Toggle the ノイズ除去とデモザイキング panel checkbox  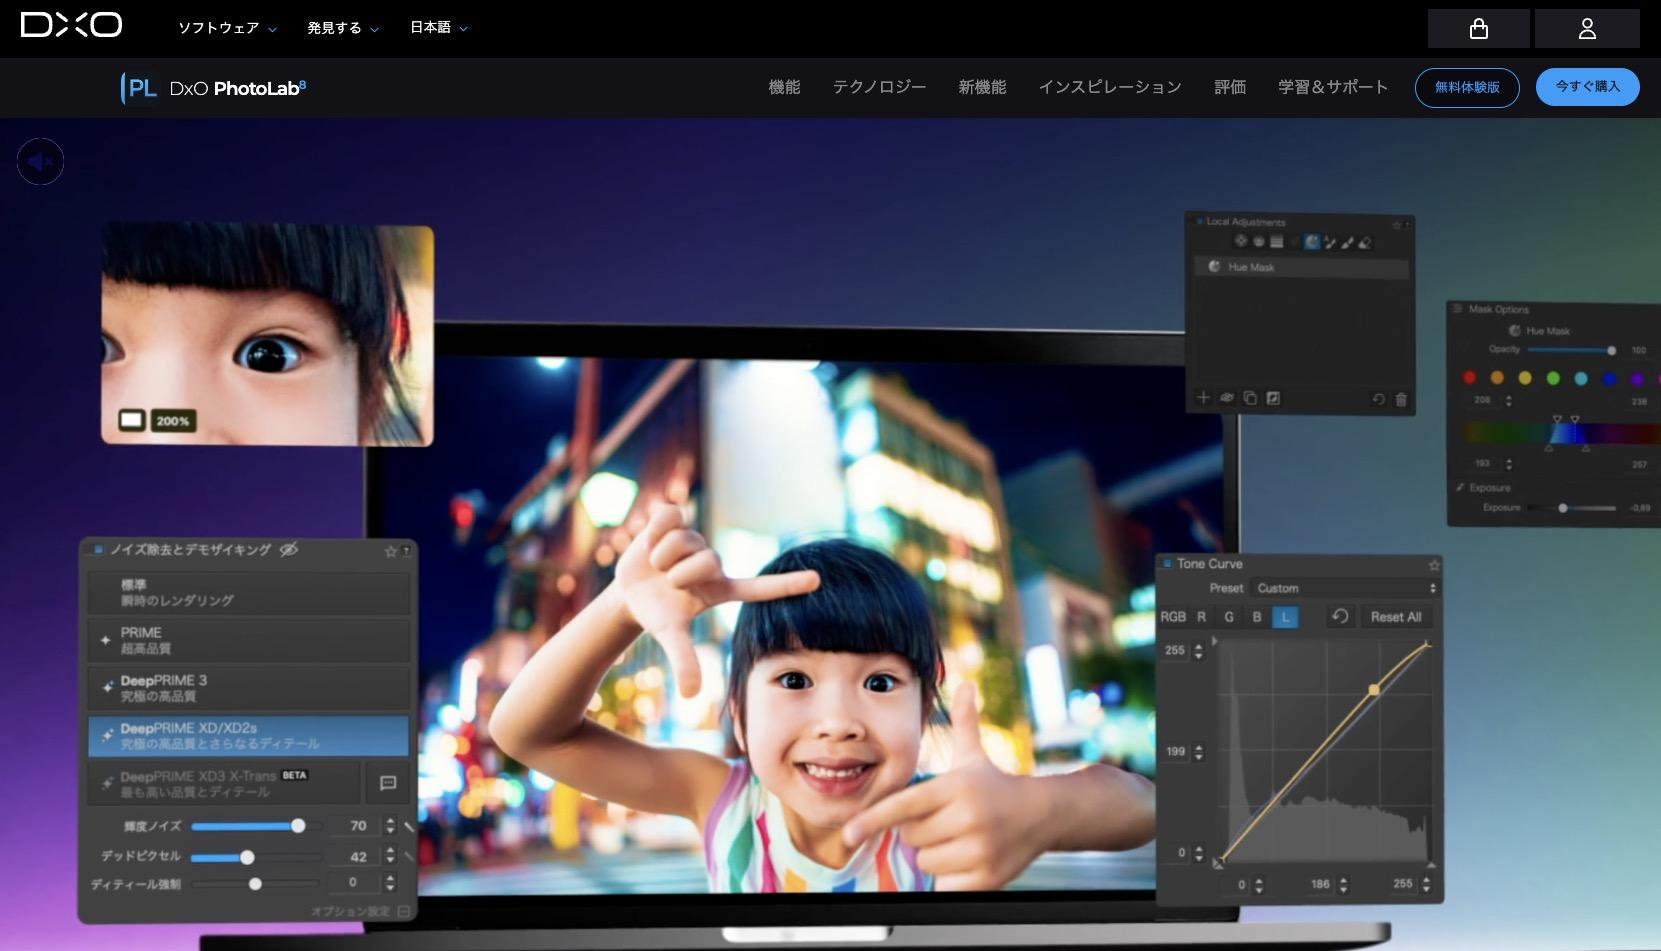pyautogui.click(x=98, y=550)
